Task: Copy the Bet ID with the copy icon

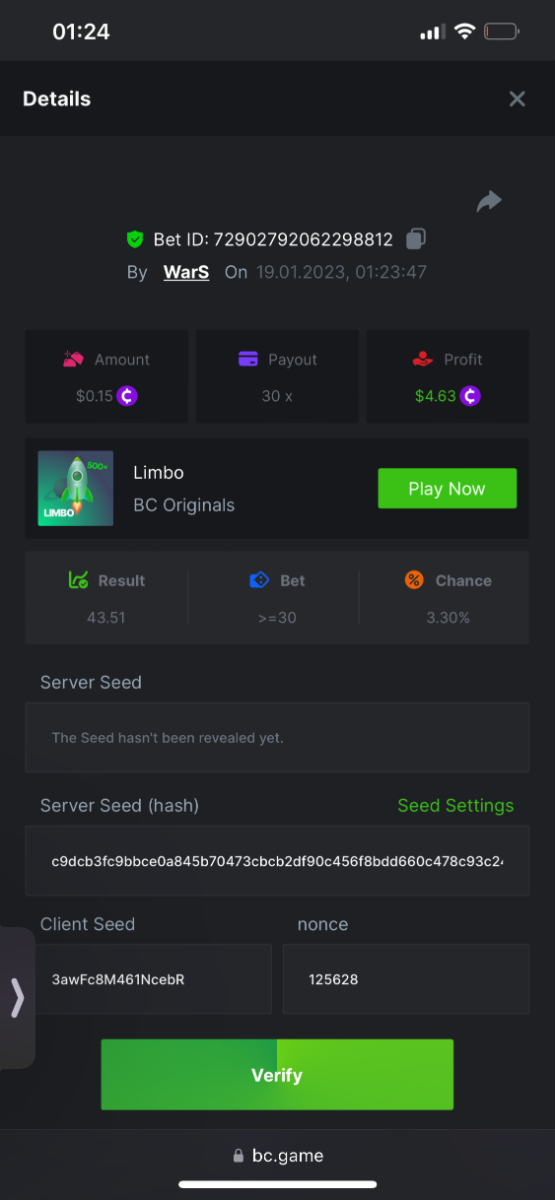Action: tap(416, 239)
